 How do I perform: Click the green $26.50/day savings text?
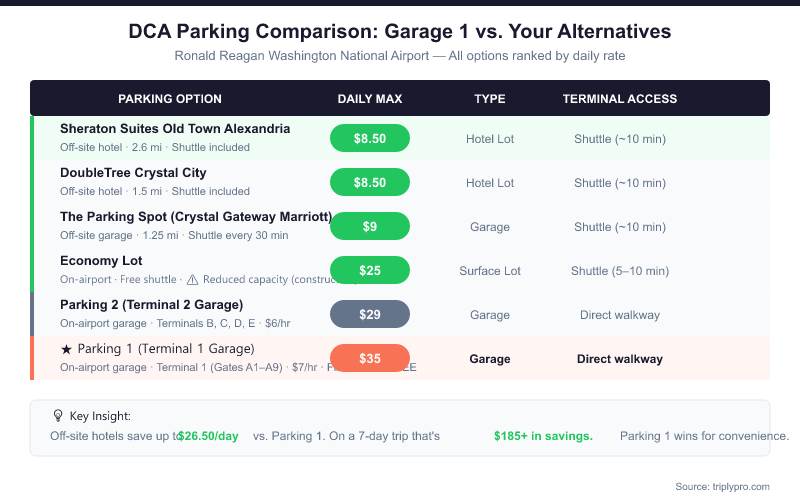click(x=208, y=436)
